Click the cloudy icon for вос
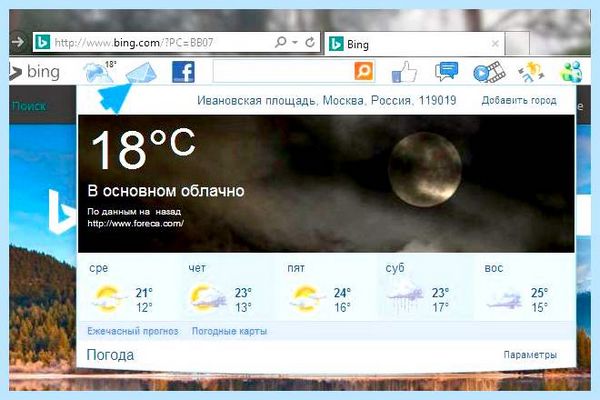 coord(504,300)
